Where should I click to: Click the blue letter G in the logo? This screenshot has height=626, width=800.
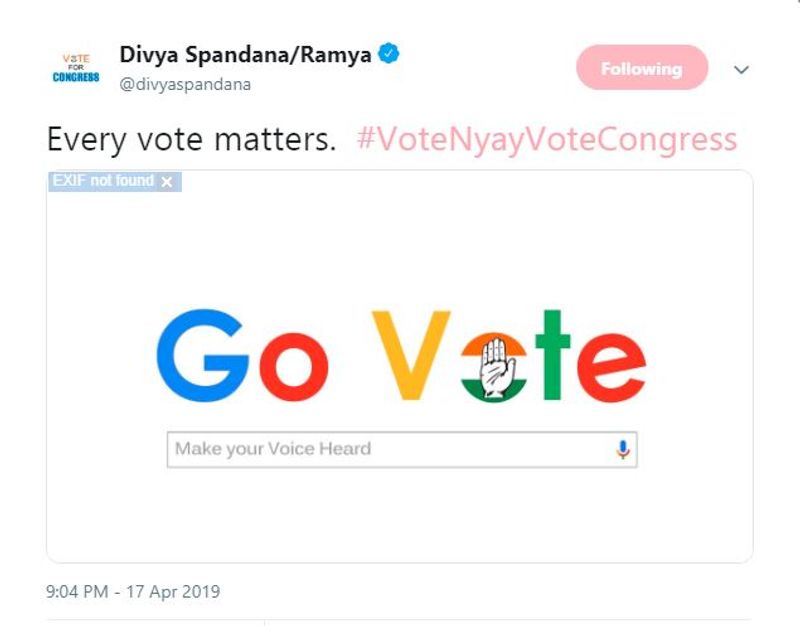point(202,355)
